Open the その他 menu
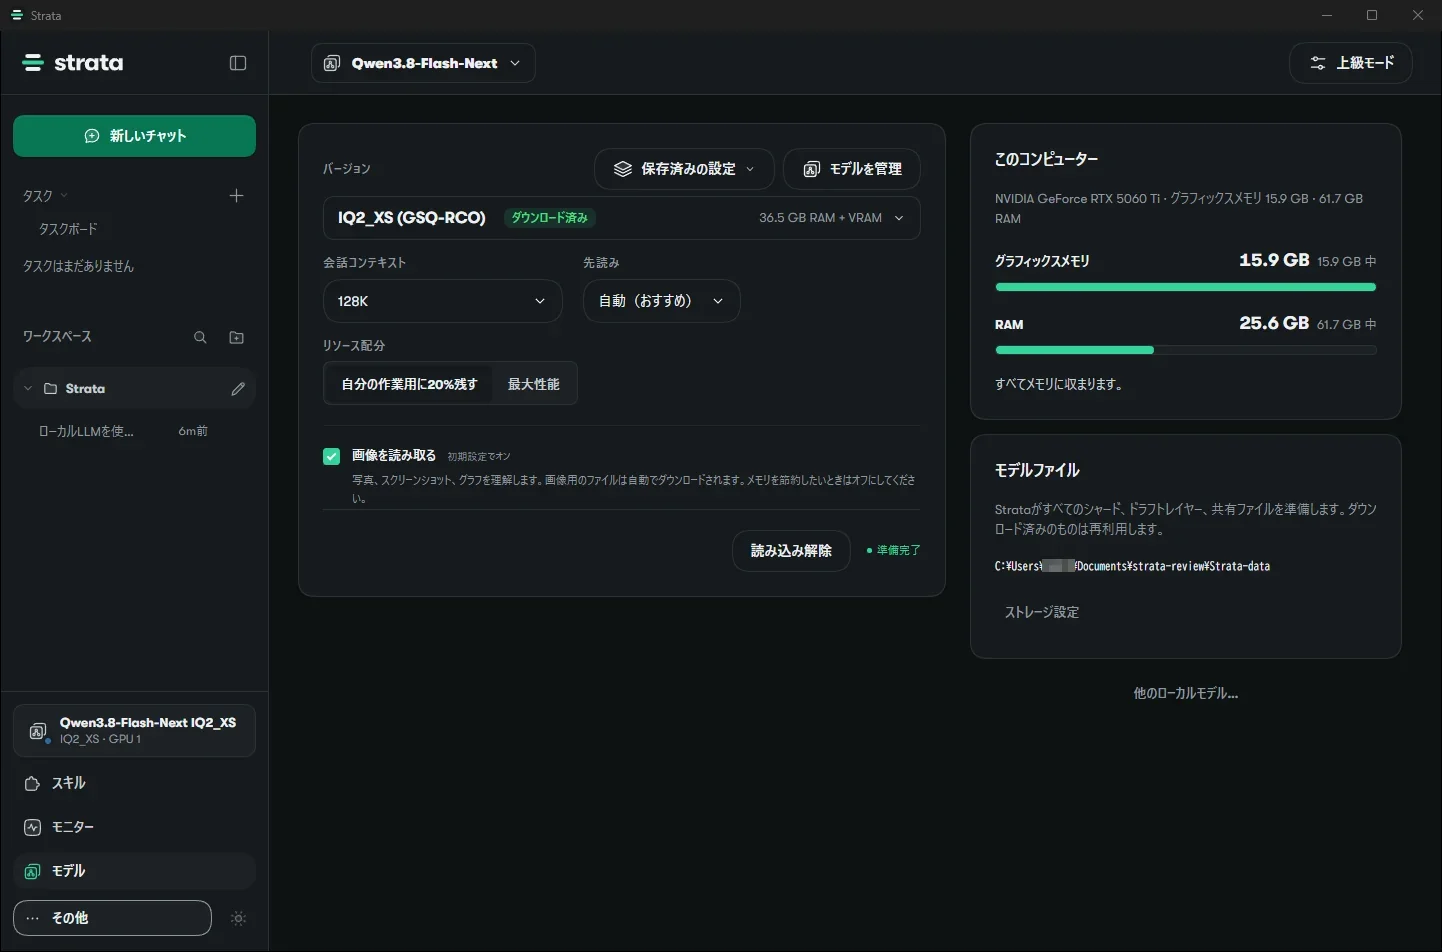This screenshot has width=1442, height=952. pos(112,918)
